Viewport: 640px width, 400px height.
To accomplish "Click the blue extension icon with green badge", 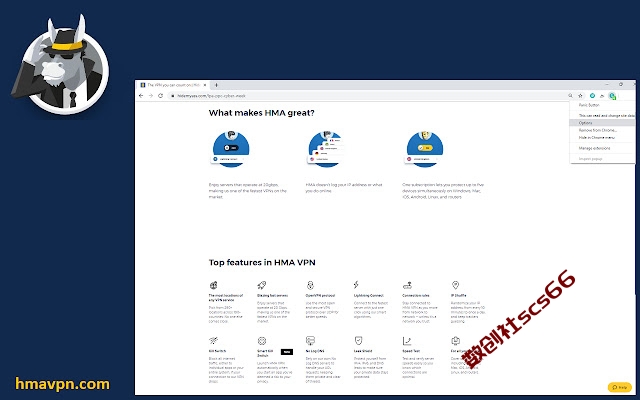I will pos(612,96).
